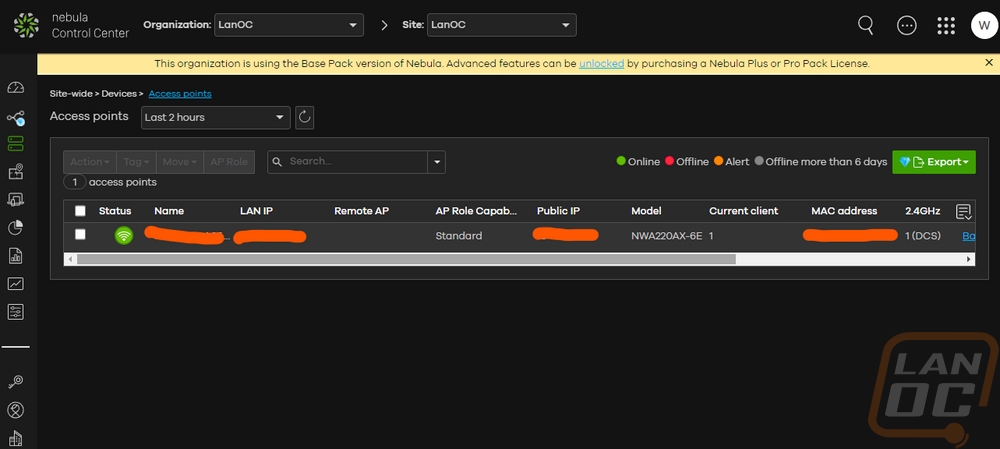Open the column settings icon in table header
Screen dimensions: 1000x449
[x=963, y=211]
